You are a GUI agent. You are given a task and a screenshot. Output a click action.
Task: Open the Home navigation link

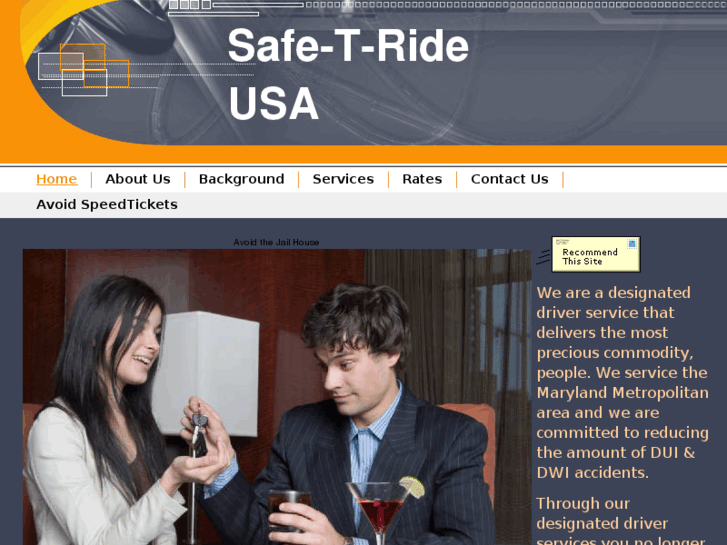[57, 179]
